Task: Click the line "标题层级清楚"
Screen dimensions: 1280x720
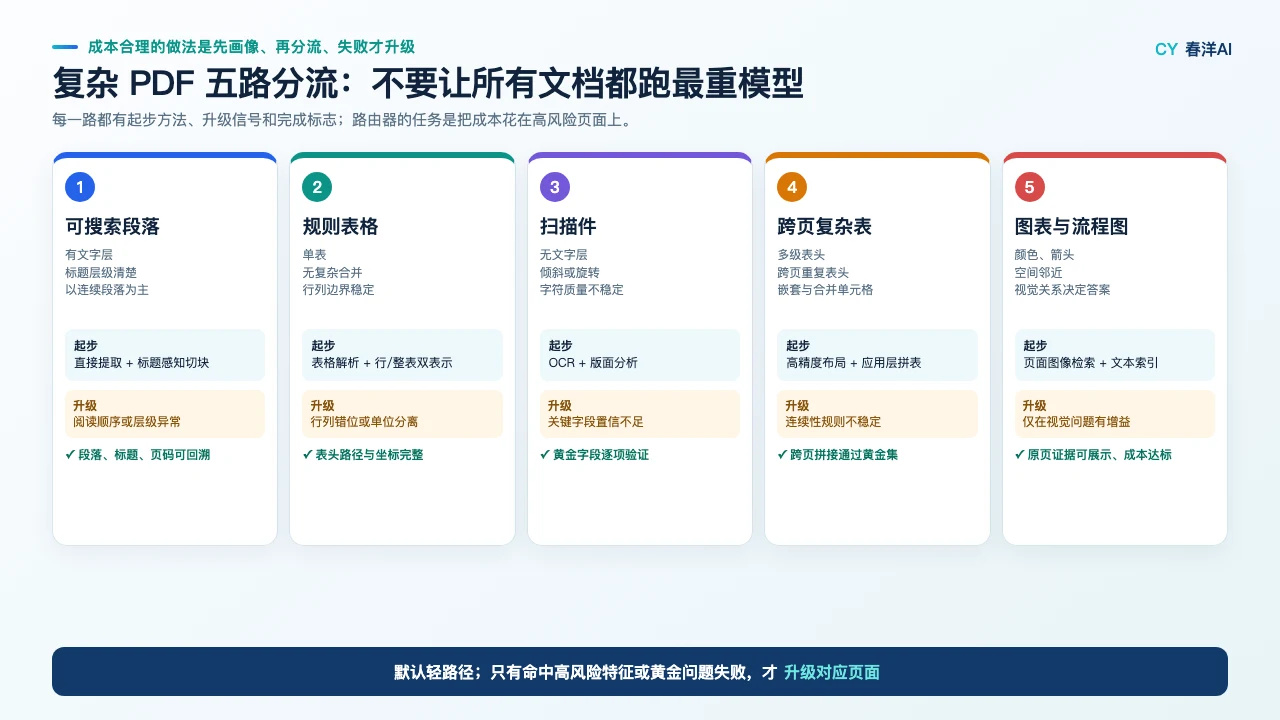Action: (x=101, y=273)
